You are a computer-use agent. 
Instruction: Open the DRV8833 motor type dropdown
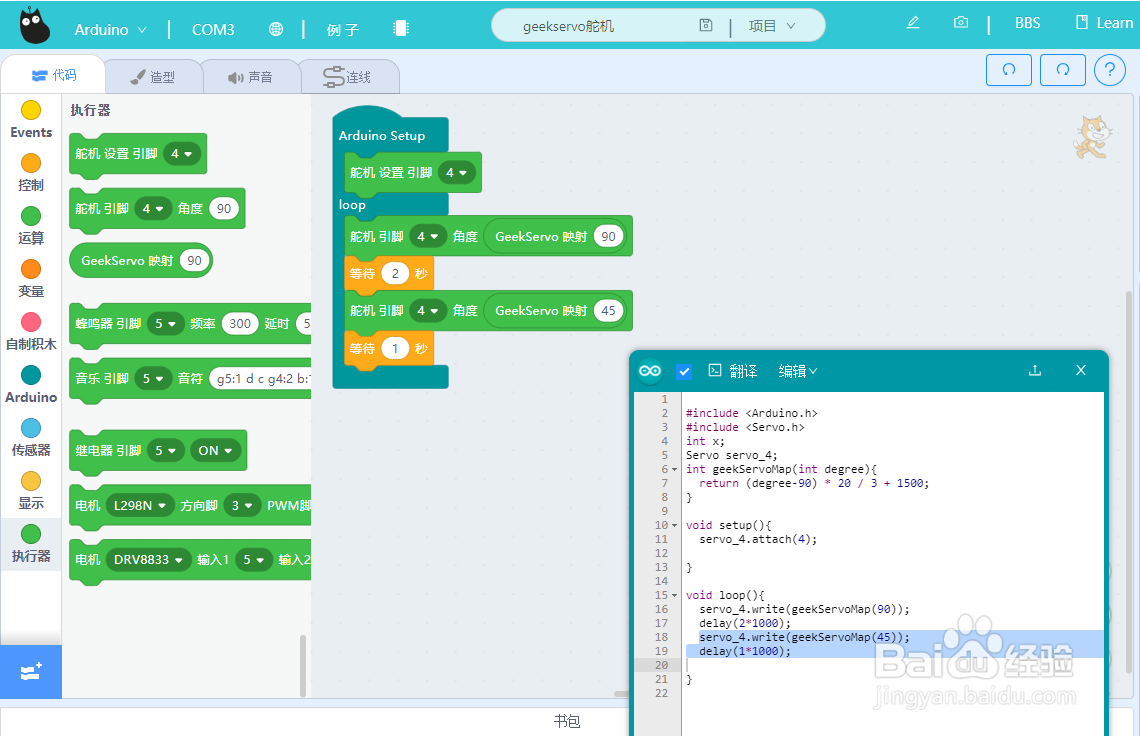[x=148, y=560]
